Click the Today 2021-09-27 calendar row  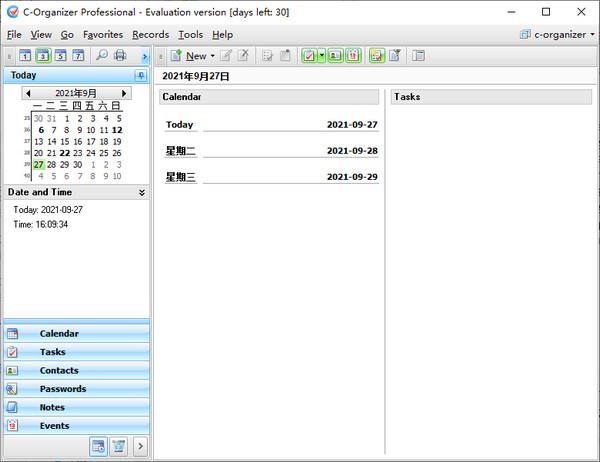pos(272,125)
